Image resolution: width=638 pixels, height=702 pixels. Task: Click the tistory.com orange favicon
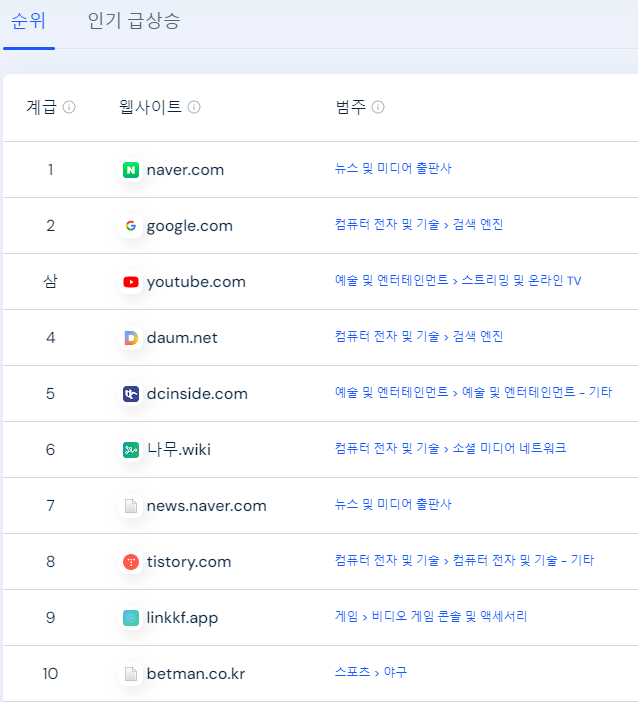(131, 562)
